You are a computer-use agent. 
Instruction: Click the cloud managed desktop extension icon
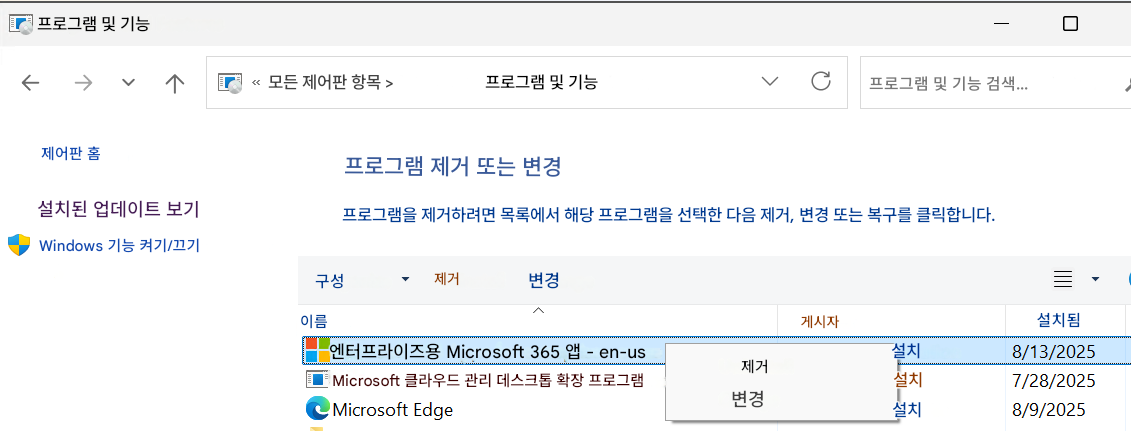pyautogui.click(x=317, y=380)
